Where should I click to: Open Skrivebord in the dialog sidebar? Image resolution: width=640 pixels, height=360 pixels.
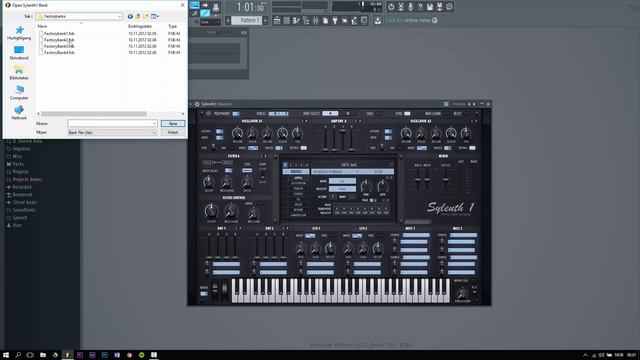19,53
